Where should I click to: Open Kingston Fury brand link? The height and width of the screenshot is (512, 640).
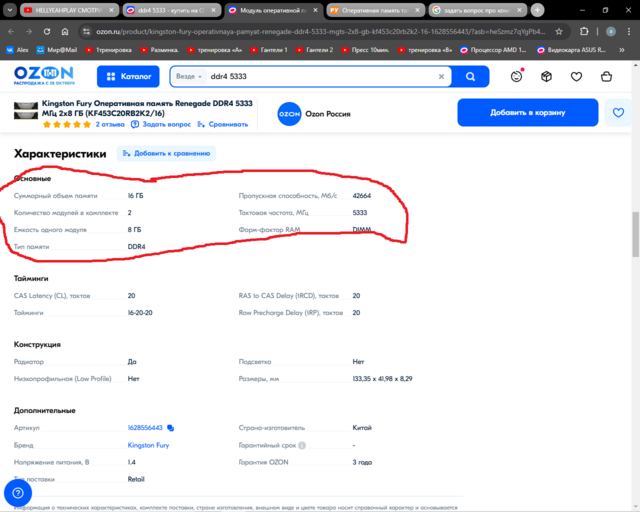tap(148, 445)
